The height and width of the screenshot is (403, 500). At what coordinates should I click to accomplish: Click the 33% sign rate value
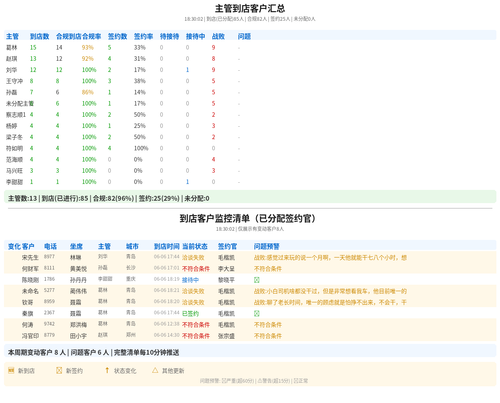[x=140, y=48]
